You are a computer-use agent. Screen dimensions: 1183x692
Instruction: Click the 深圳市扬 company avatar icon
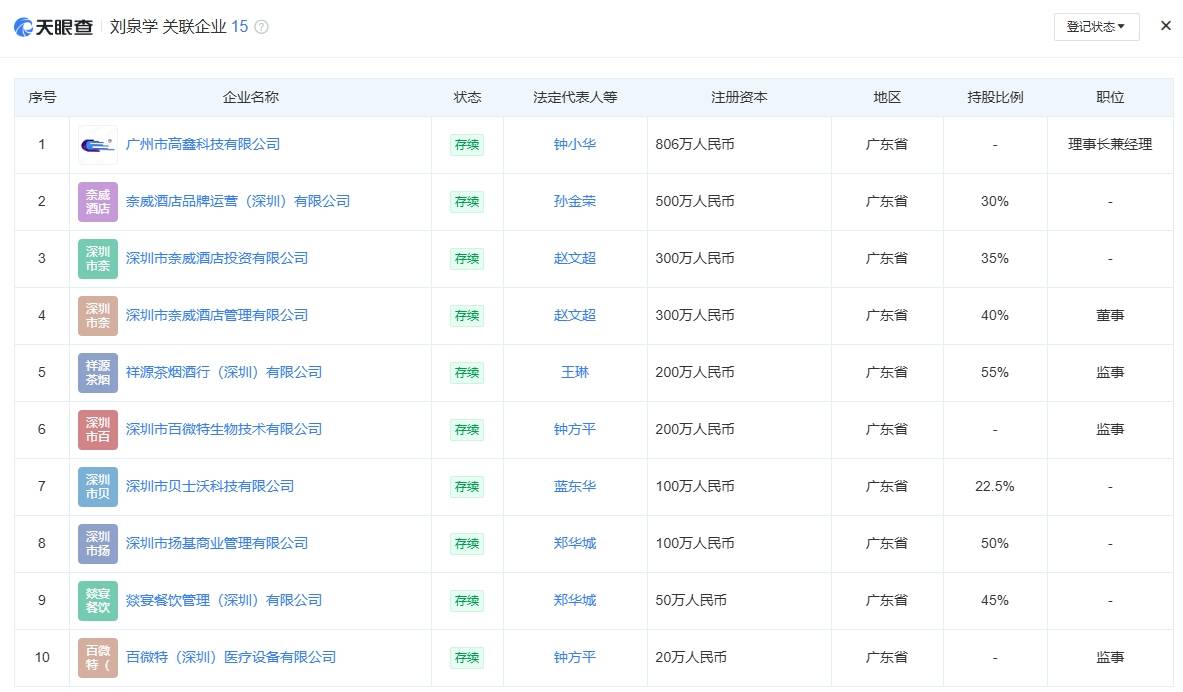(x=98, y=544)
